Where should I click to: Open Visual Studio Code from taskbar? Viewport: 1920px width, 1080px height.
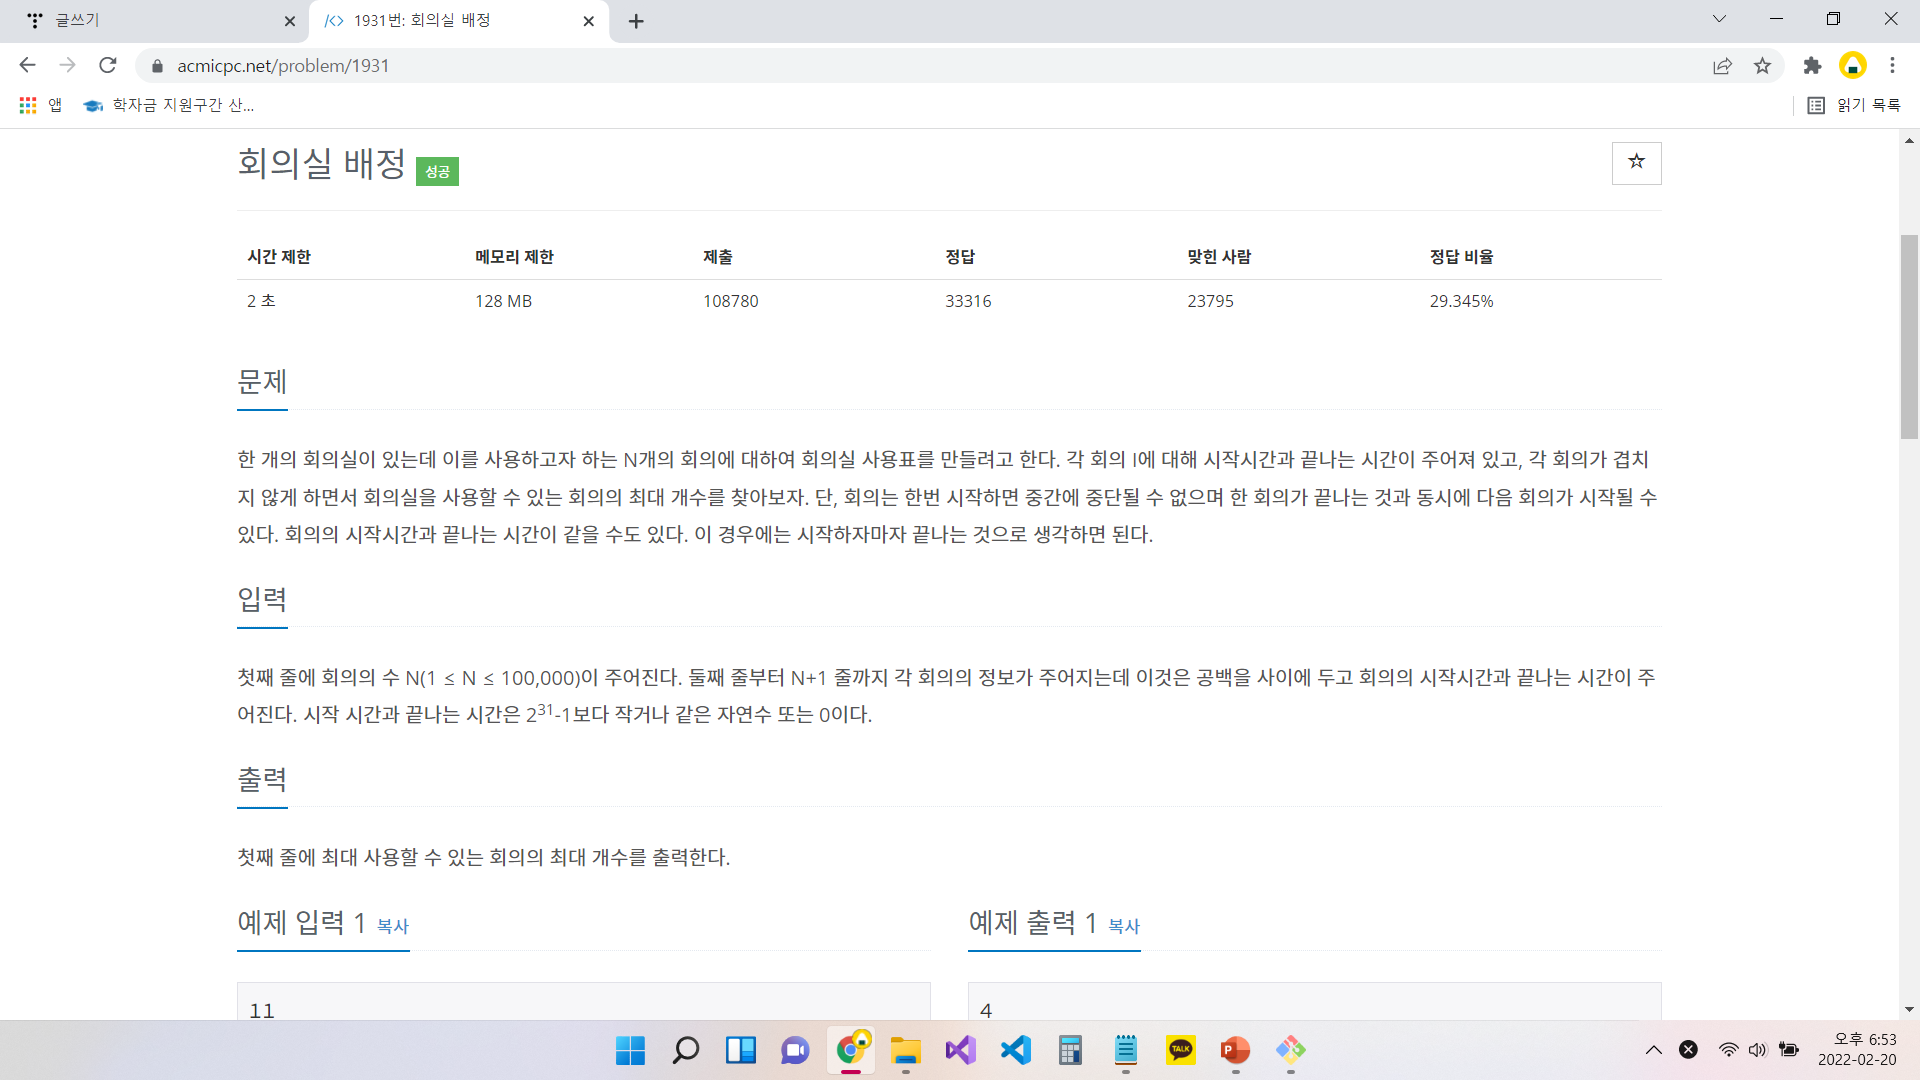click(x=1015, y=1049)
